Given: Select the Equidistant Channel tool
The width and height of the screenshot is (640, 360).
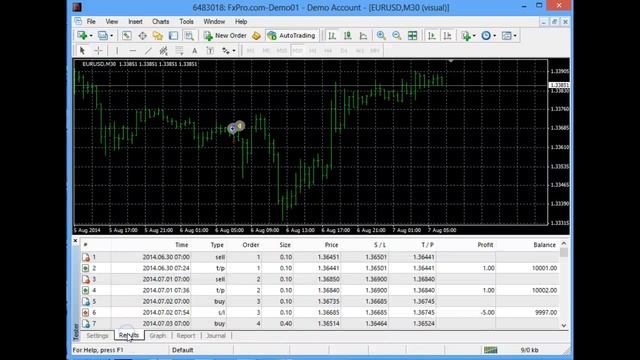Looking at the screenshot, I should click(x=163, y=51).
